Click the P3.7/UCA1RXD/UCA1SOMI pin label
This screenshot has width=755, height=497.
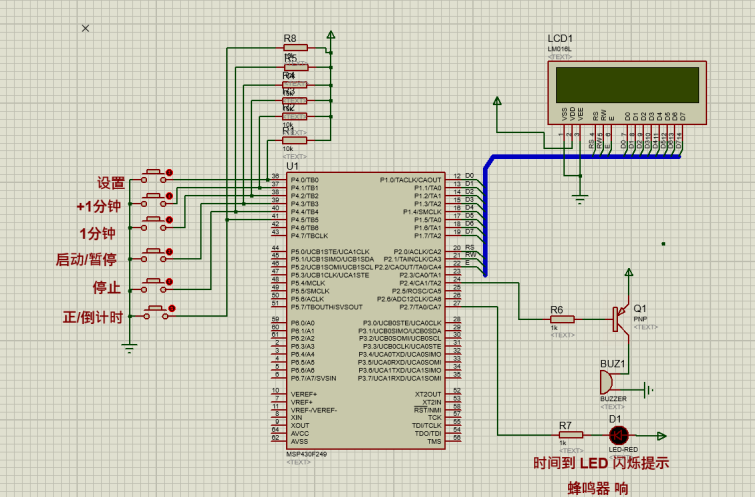[x=399, y=378]
